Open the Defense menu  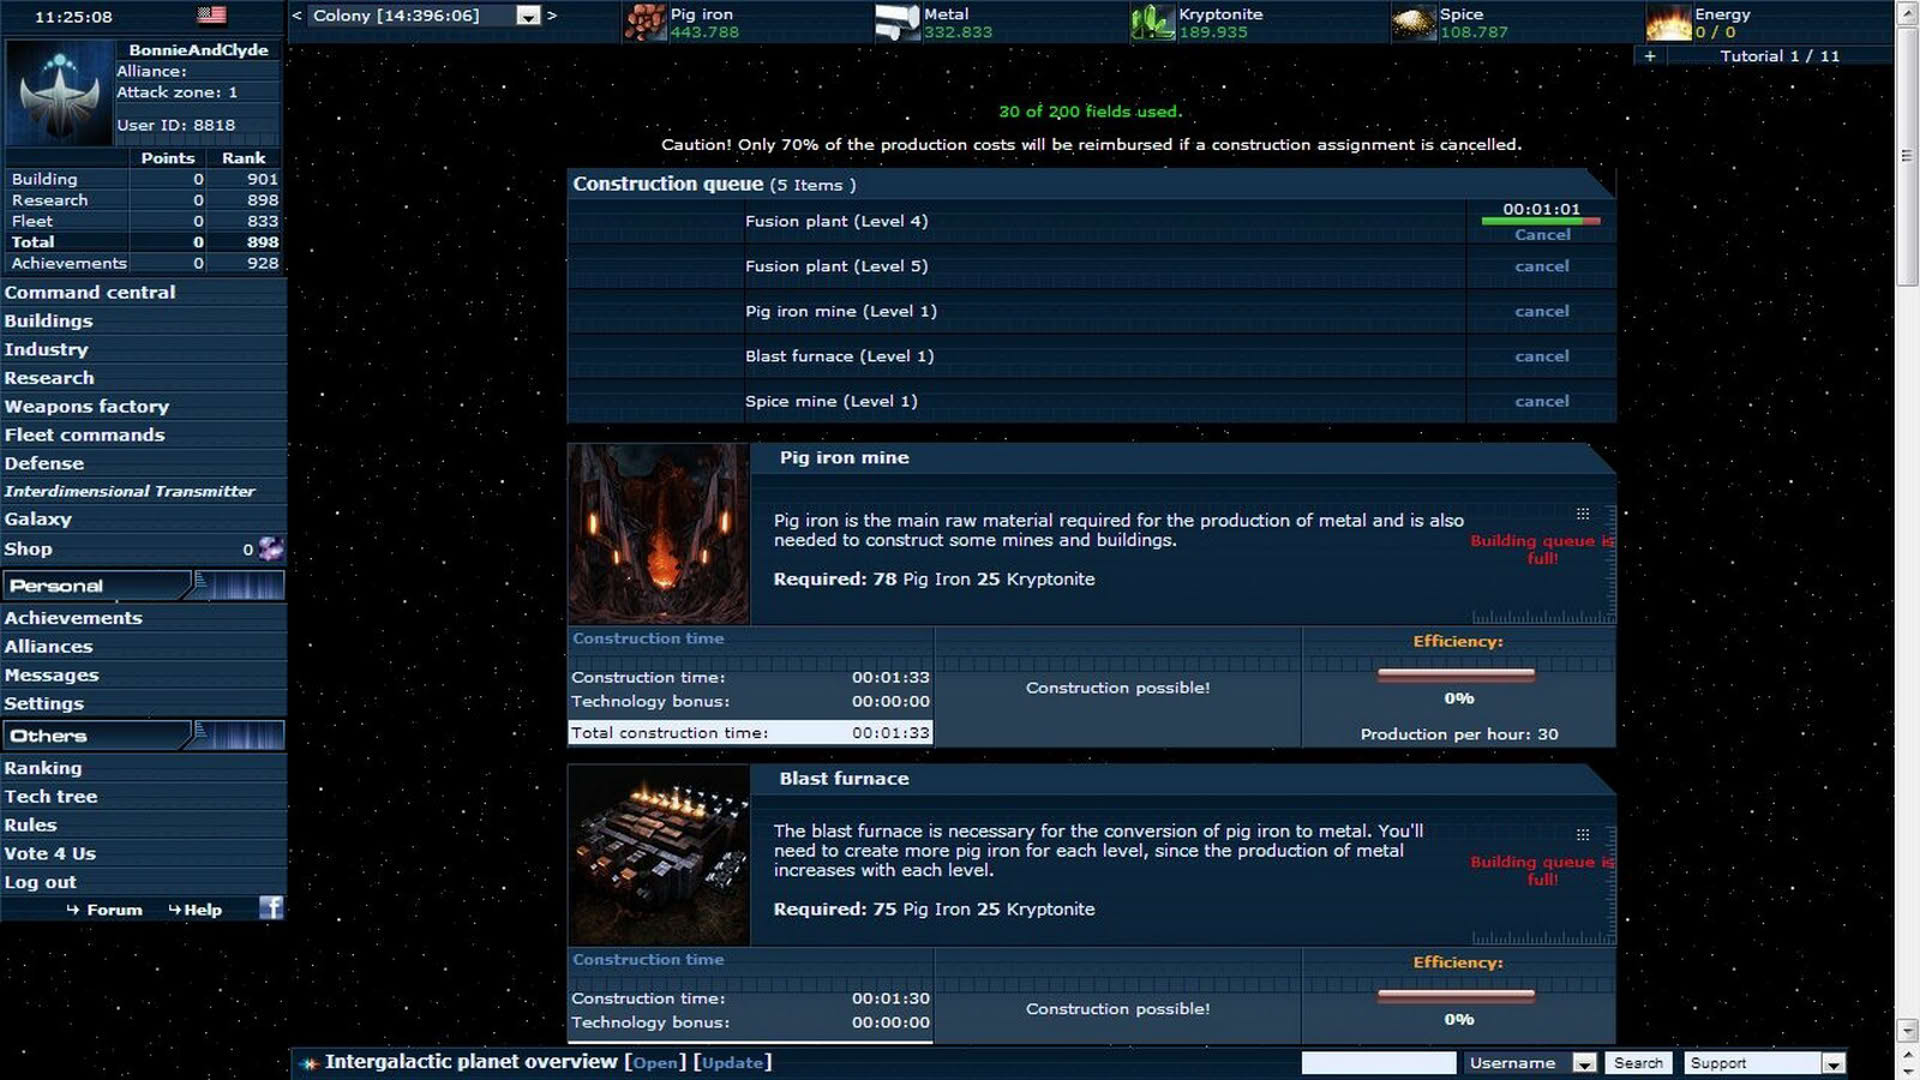pyautogui.click(x=44, y=463)
